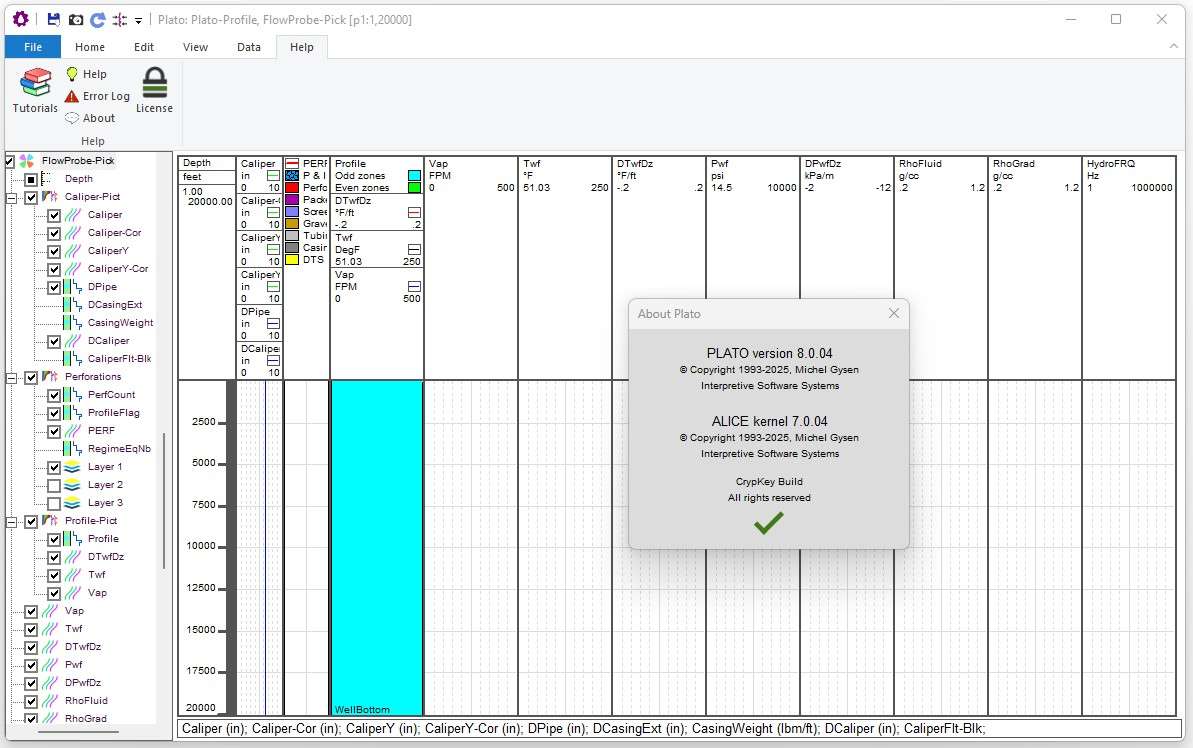The width and height of the screenshot is (1193, 748).
Task: Click the save disk icon in title bar
Action: [x=54, y=20]
